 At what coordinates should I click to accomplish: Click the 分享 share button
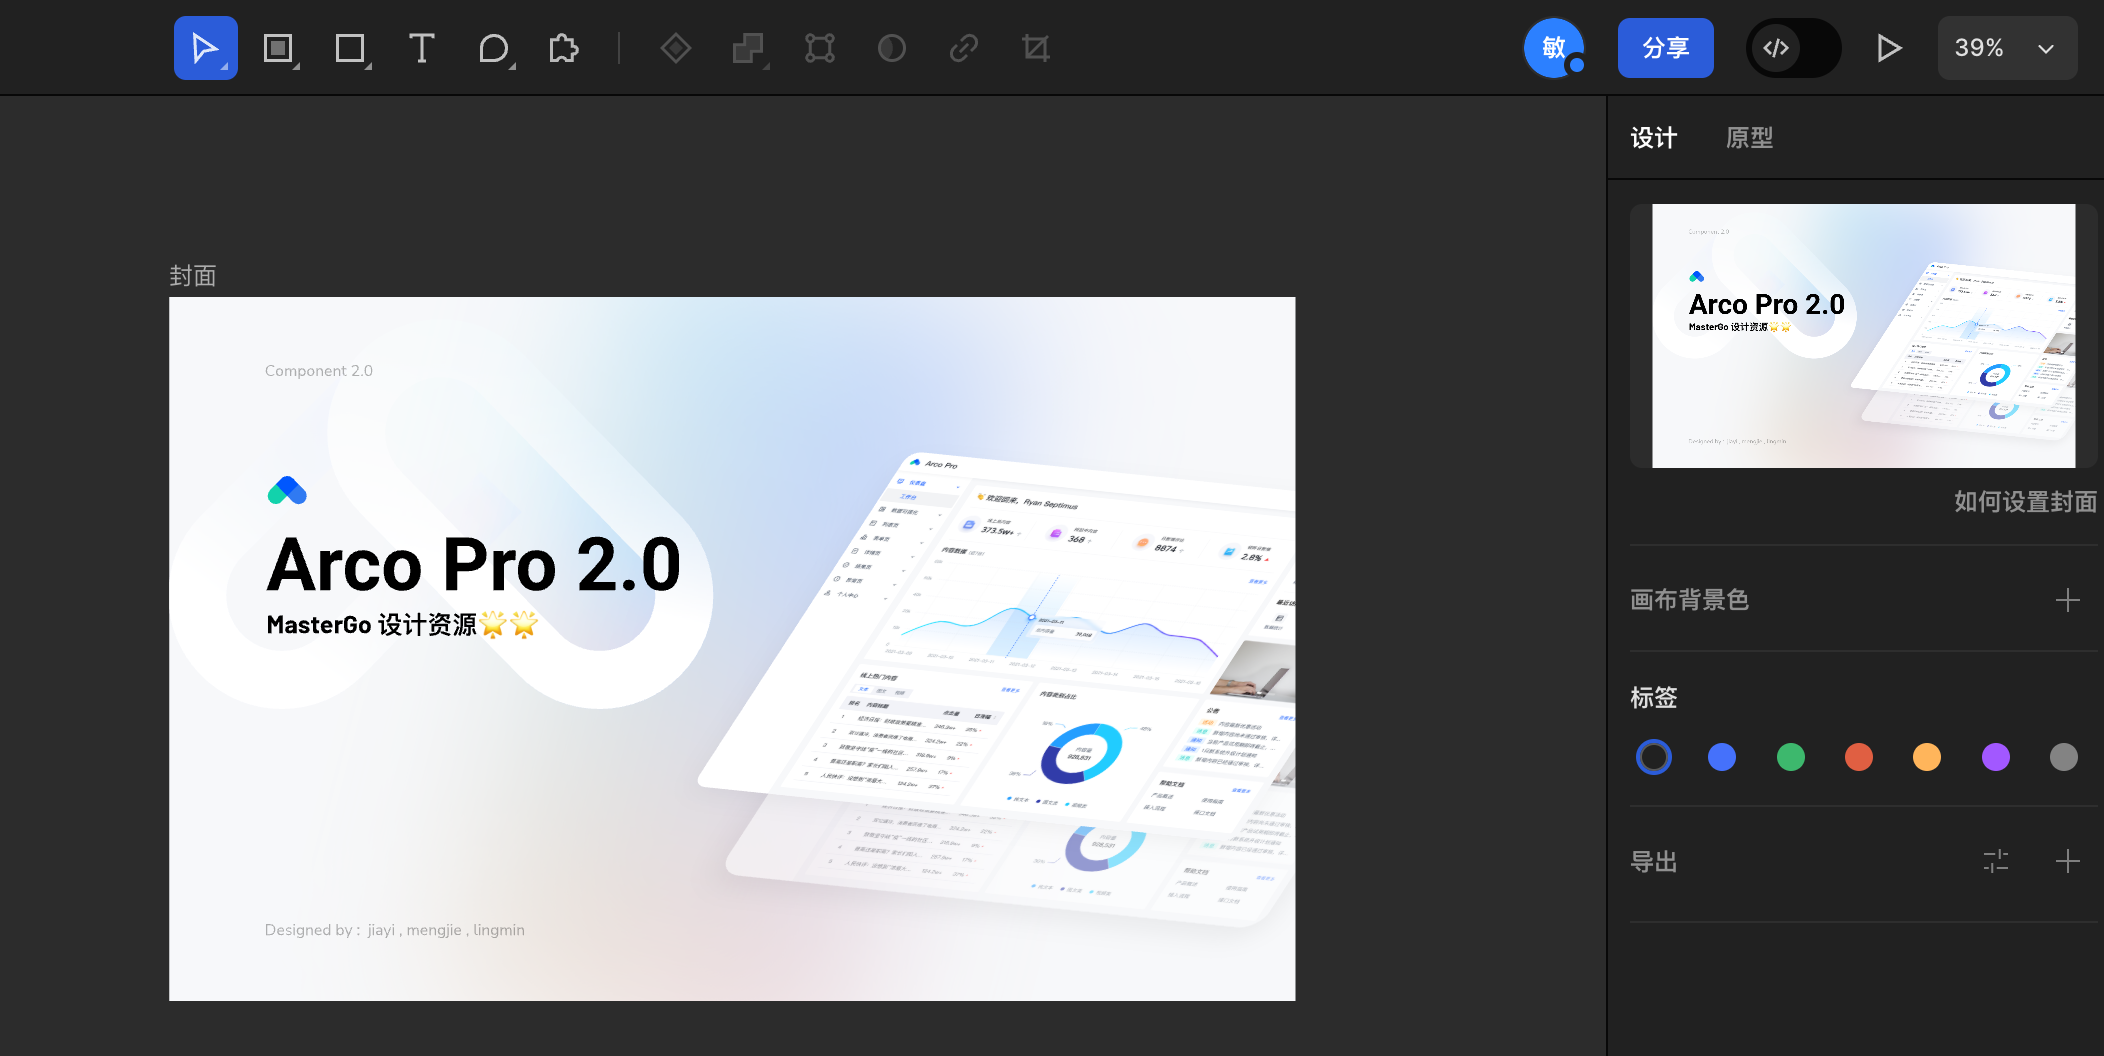point(1666,48)
